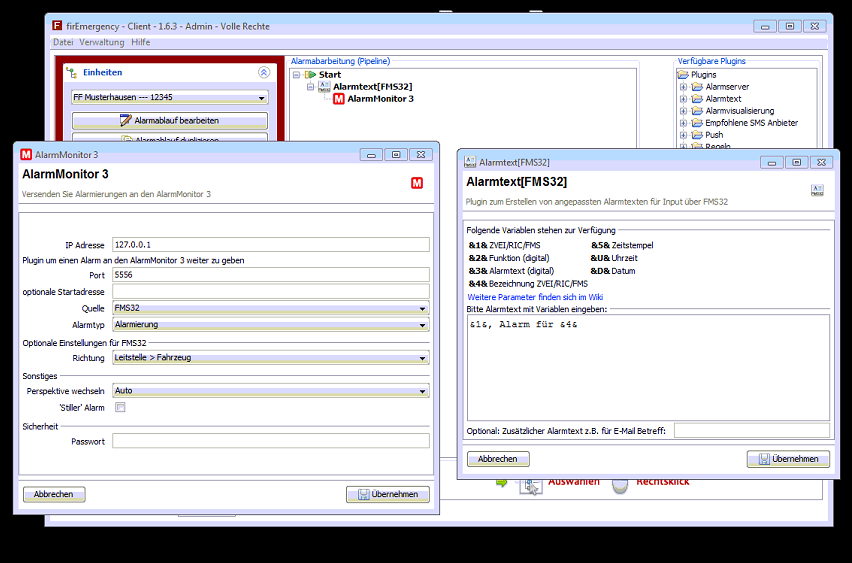This screenshot has width=852, height=563.
Task: Collapse the Einheiten panel chevron icon
Action: click(x=264, y=73)
